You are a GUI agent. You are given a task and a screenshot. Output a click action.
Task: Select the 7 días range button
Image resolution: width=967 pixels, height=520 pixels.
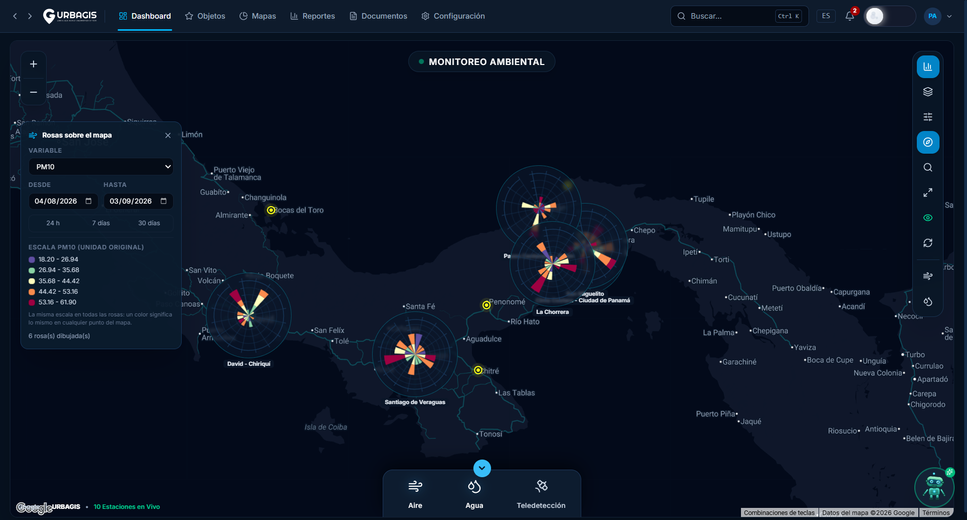[101, 223]
